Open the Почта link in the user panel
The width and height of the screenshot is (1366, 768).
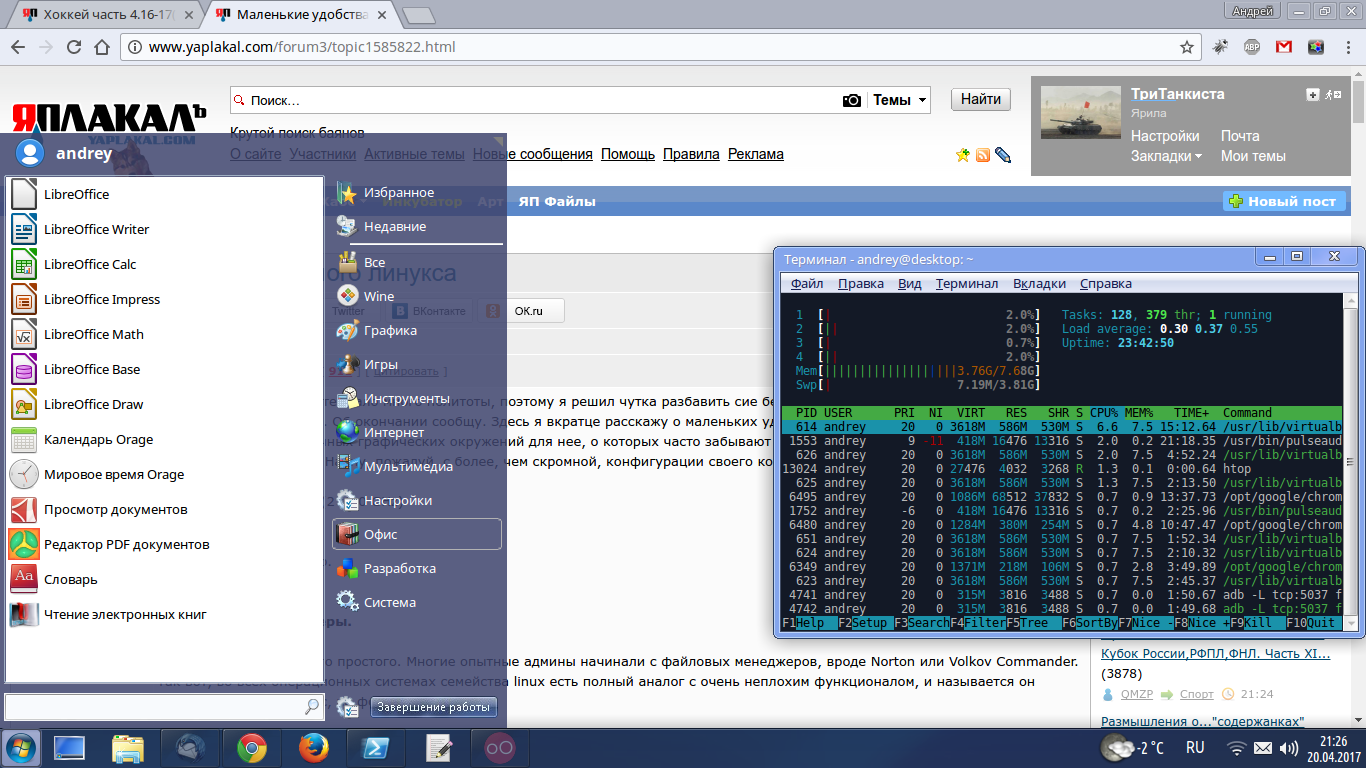[1240, 136]
